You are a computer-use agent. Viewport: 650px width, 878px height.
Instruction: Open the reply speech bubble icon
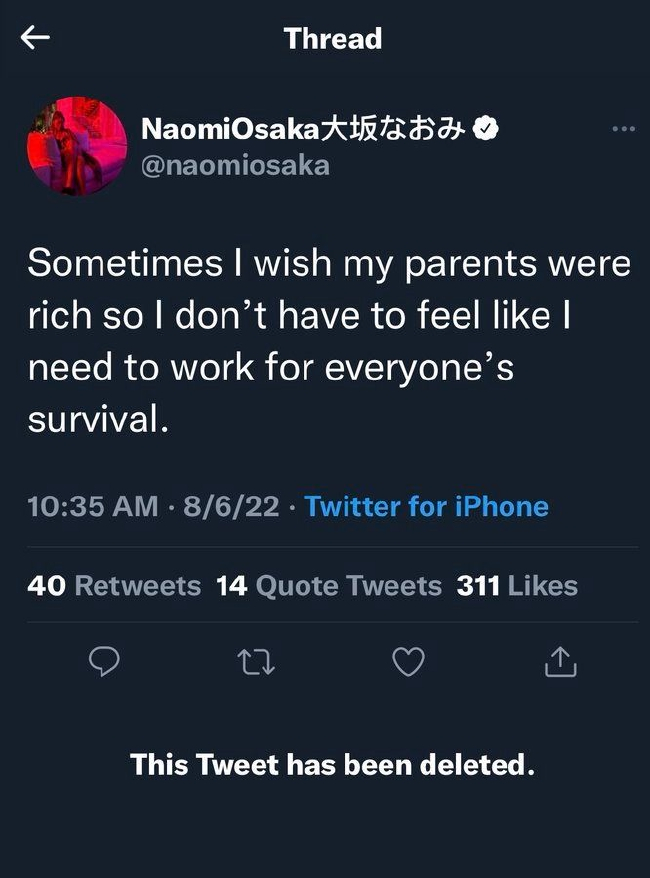pyautogui.click(x=105, y=661)
